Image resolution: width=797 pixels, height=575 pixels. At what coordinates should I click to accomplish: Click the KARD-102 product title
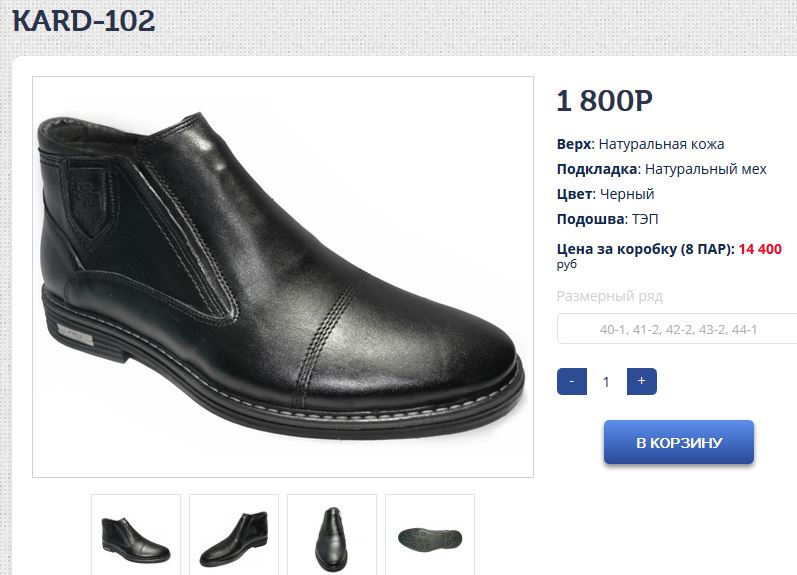pyautogui.click(x=84, y=21)
